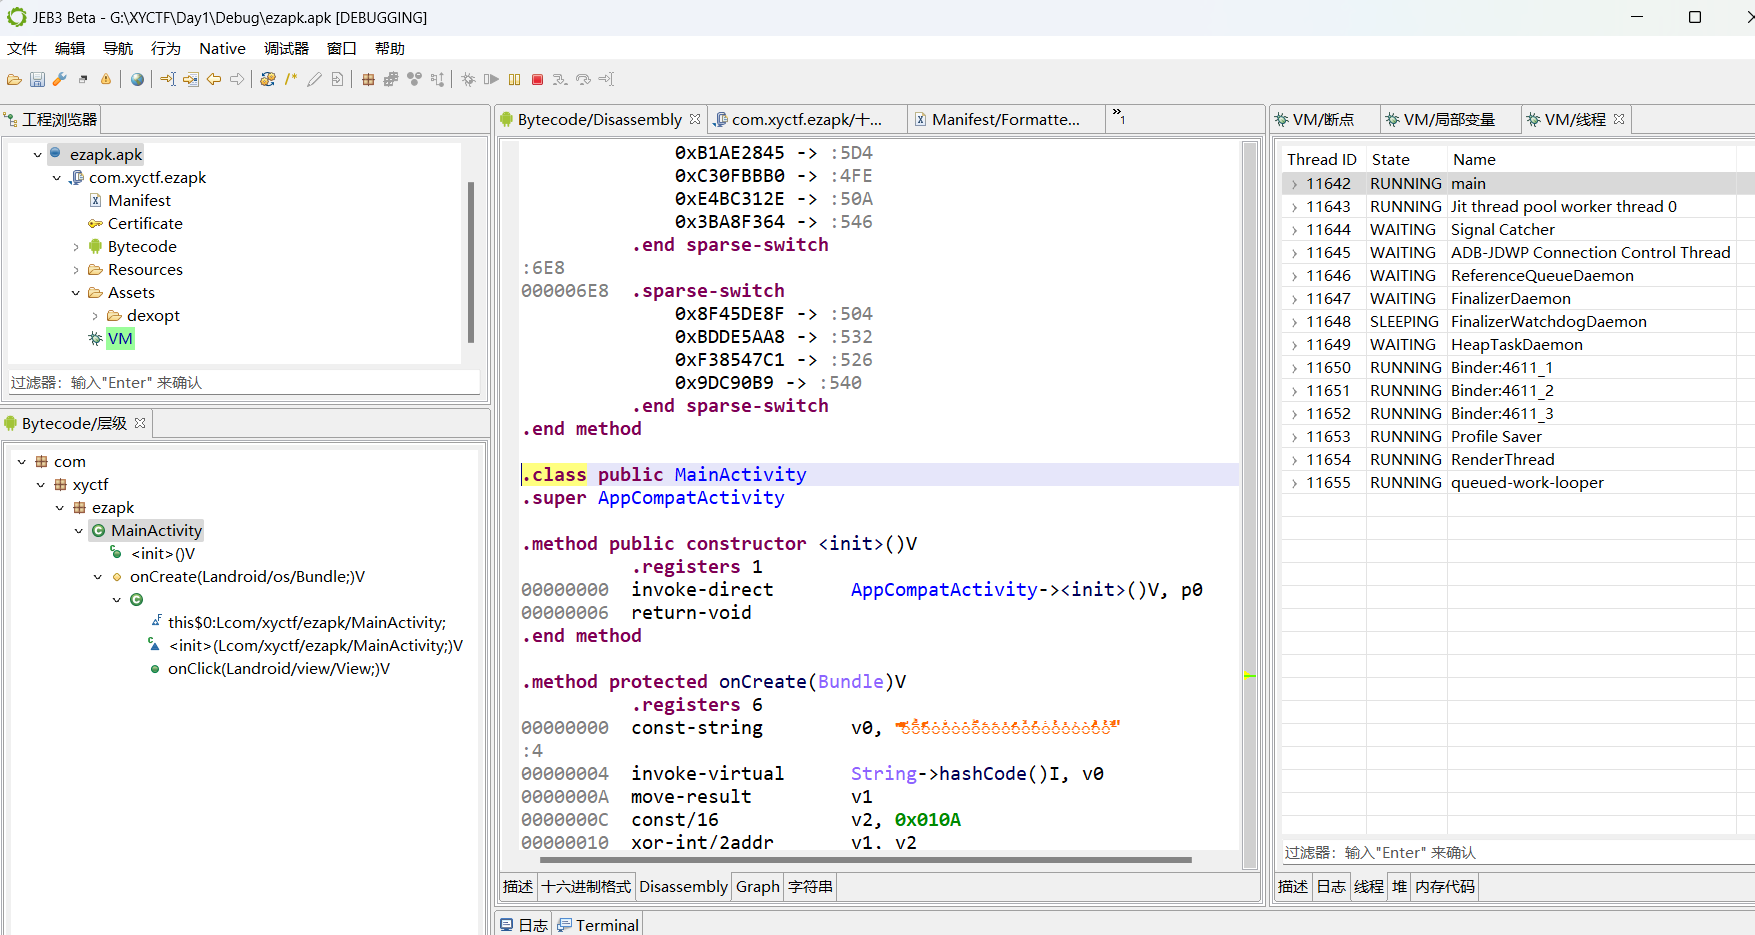Select the Certificate item in project tree
This screenshot has height=935, width=1755.
[x=145, y=224]
